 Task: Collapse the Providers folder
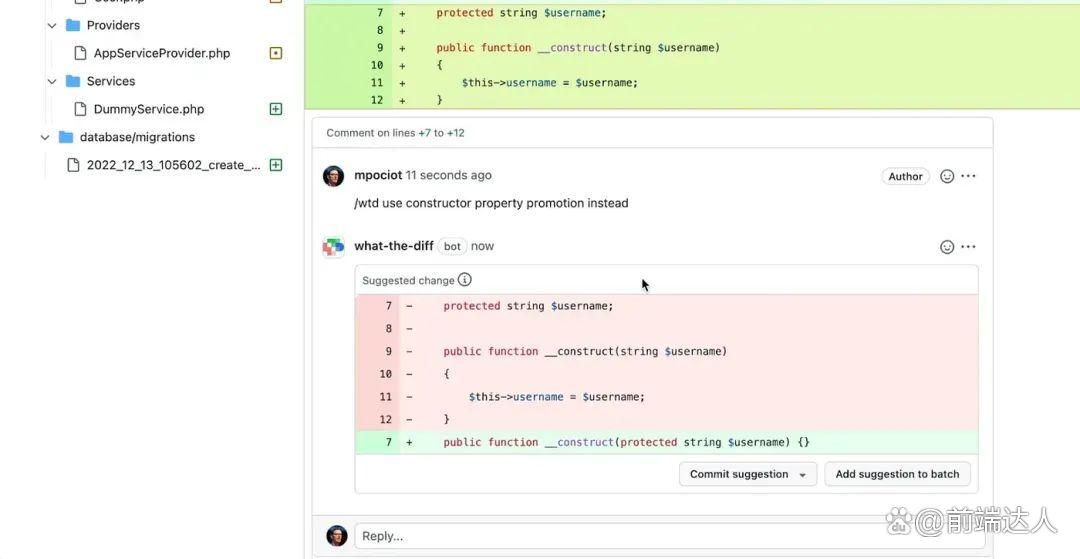[x=52, y=25]
